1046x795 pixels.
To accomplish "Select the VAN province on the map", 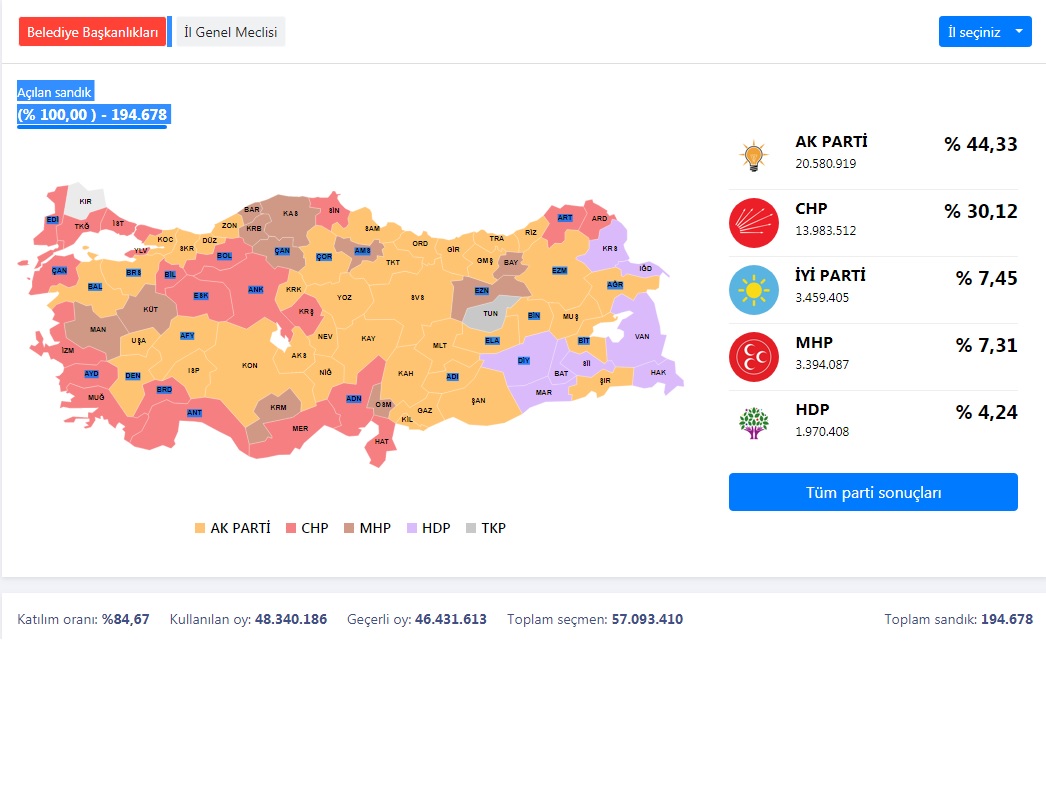I will click(x=642, y=337).
